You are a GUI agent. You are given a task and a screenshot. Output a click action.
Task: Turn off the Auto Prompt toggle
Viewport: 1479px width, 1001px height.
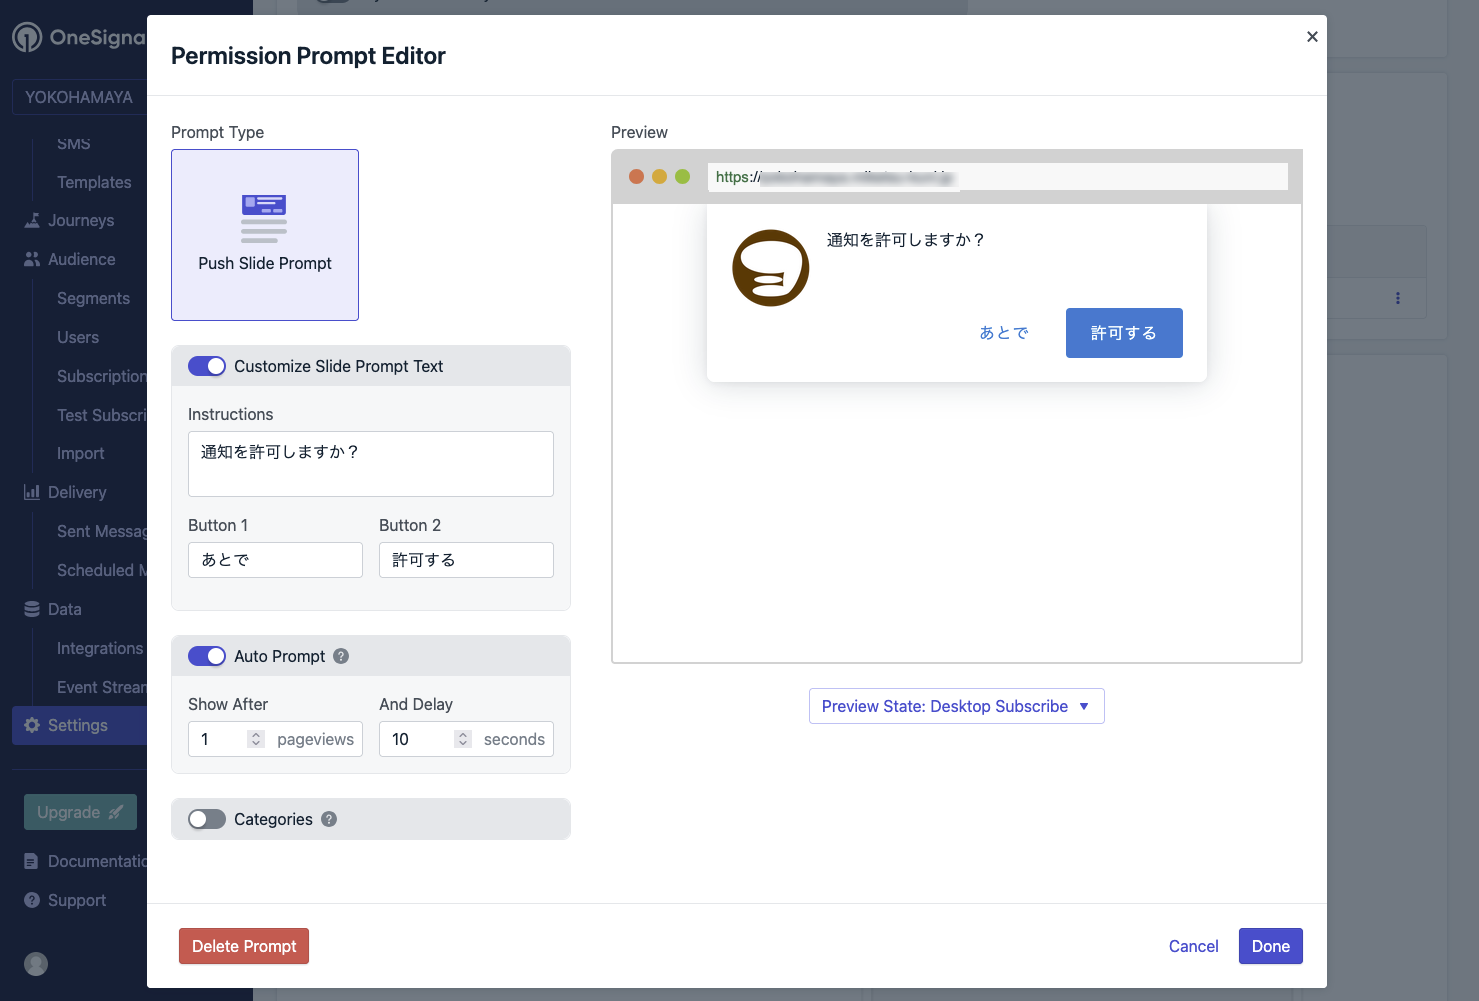206,656
